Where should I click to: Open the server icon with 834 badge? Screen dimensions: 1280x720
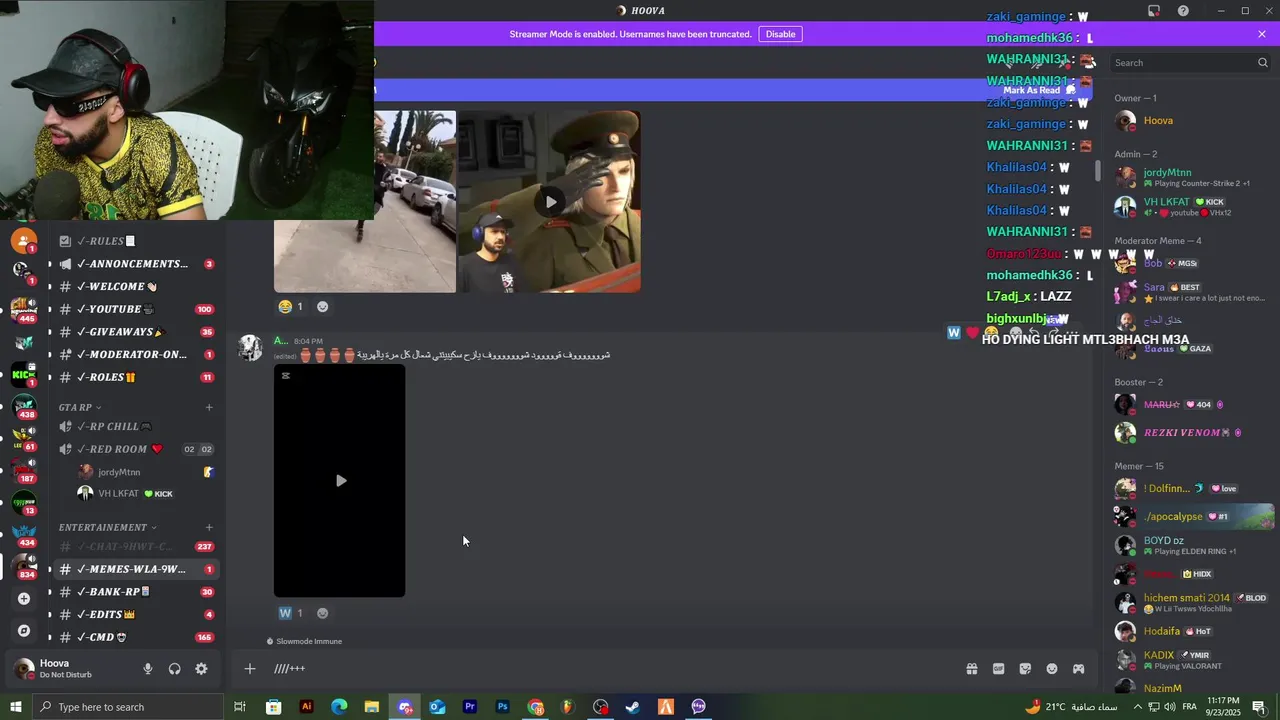click(24, 566)
